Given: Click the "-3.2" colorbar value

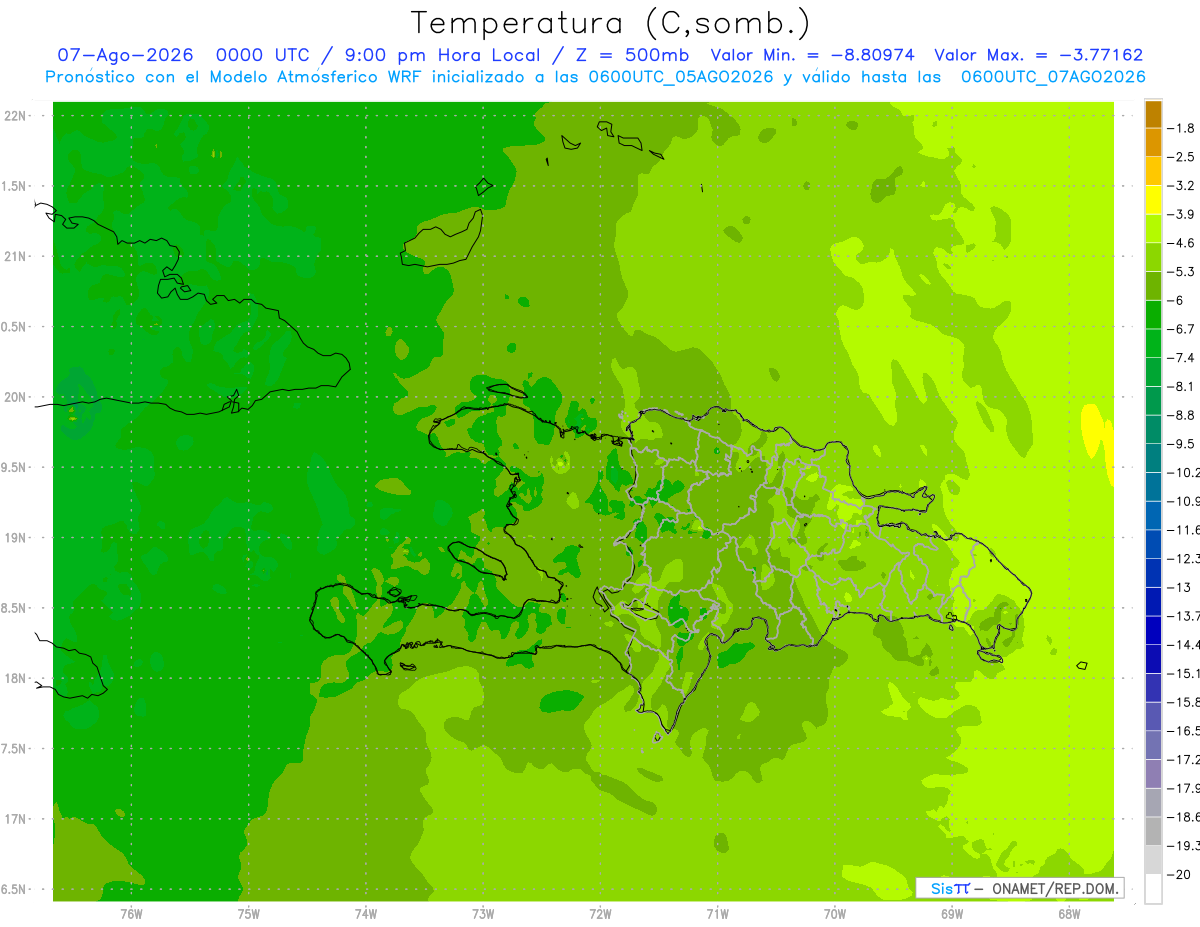Looking at the screenshot, I should [1182, 186].
